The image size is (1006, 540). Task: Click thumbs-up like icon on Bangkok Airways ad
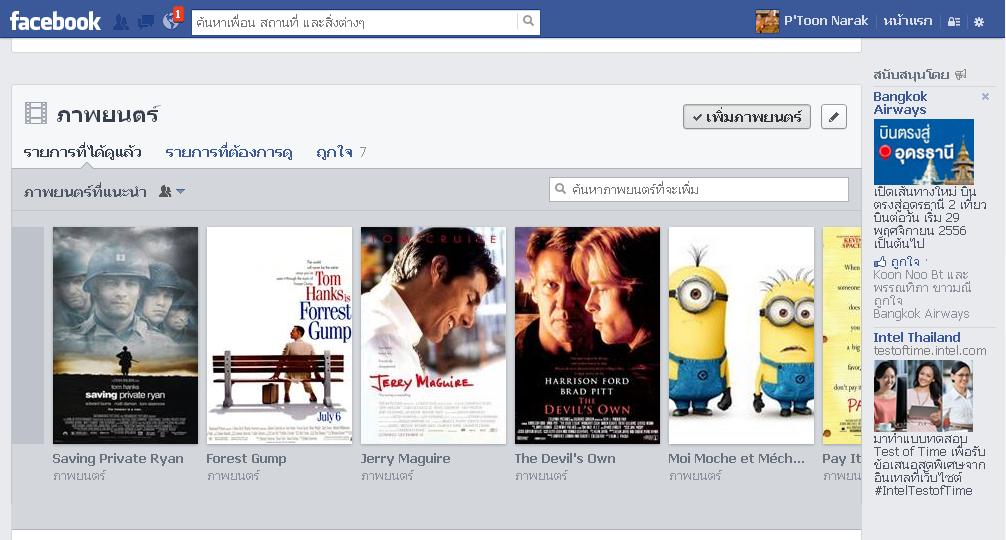880,262
